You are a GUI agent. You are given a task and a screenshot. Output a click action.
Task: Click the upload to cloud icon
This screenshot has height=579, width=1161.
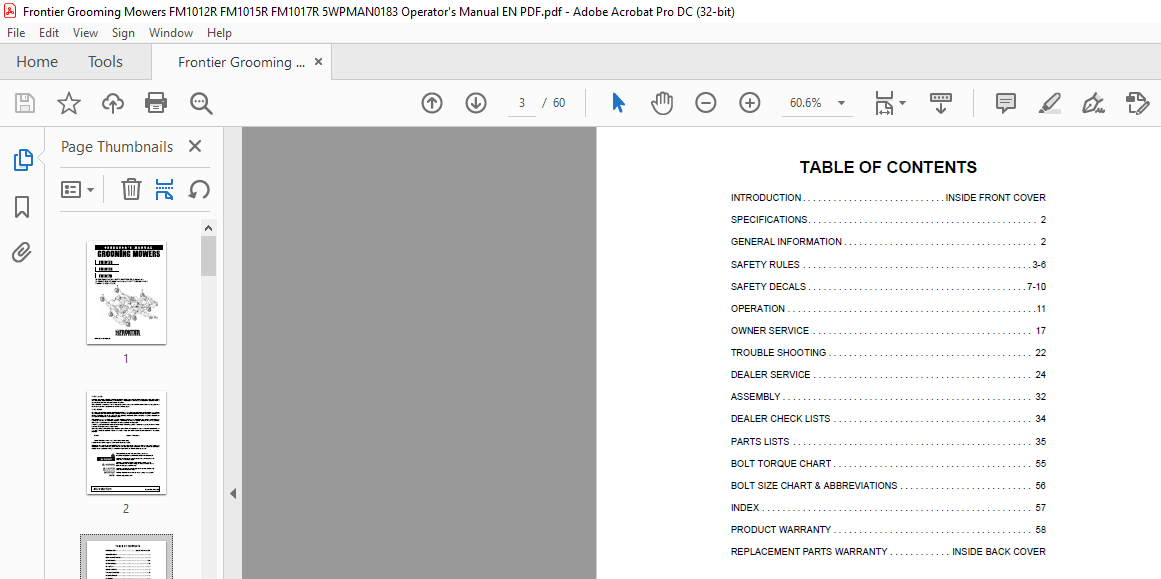tap(113, 103)
